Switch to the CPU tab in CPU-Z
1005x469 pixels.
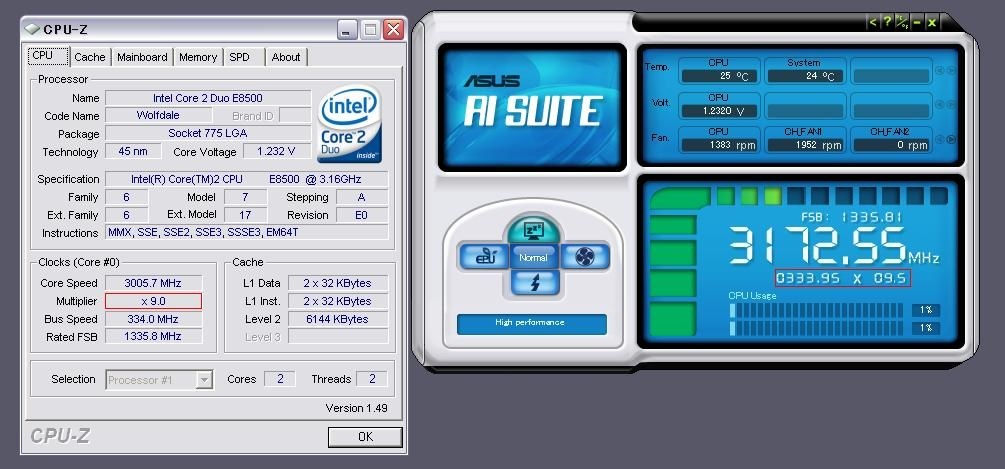tap(48, 56)
